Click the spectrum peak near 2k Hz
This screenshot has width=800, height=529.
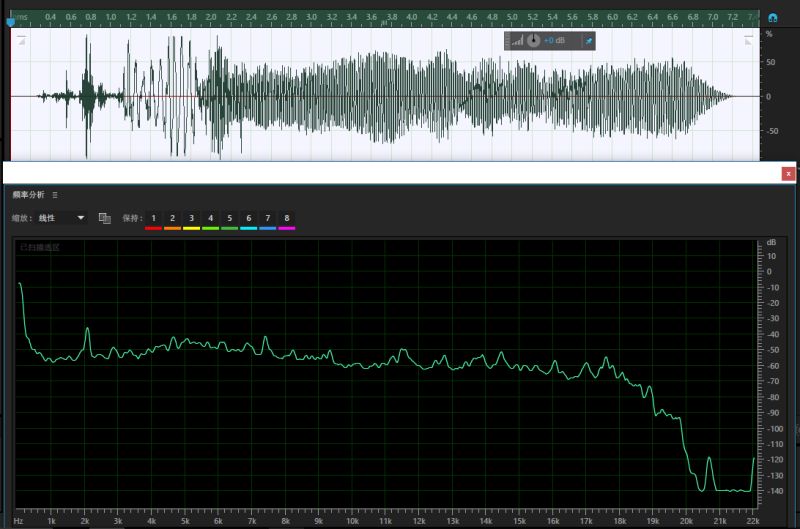tap(87, 329)
